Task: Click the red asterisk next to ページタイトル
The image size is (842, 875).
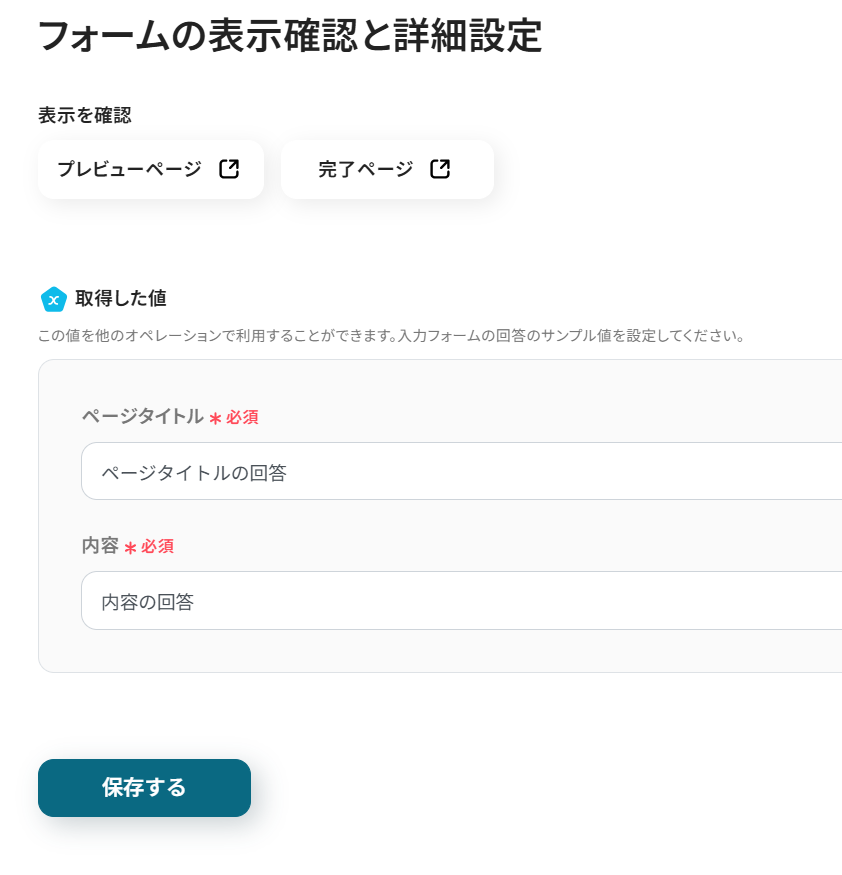Action: [215, 418]
